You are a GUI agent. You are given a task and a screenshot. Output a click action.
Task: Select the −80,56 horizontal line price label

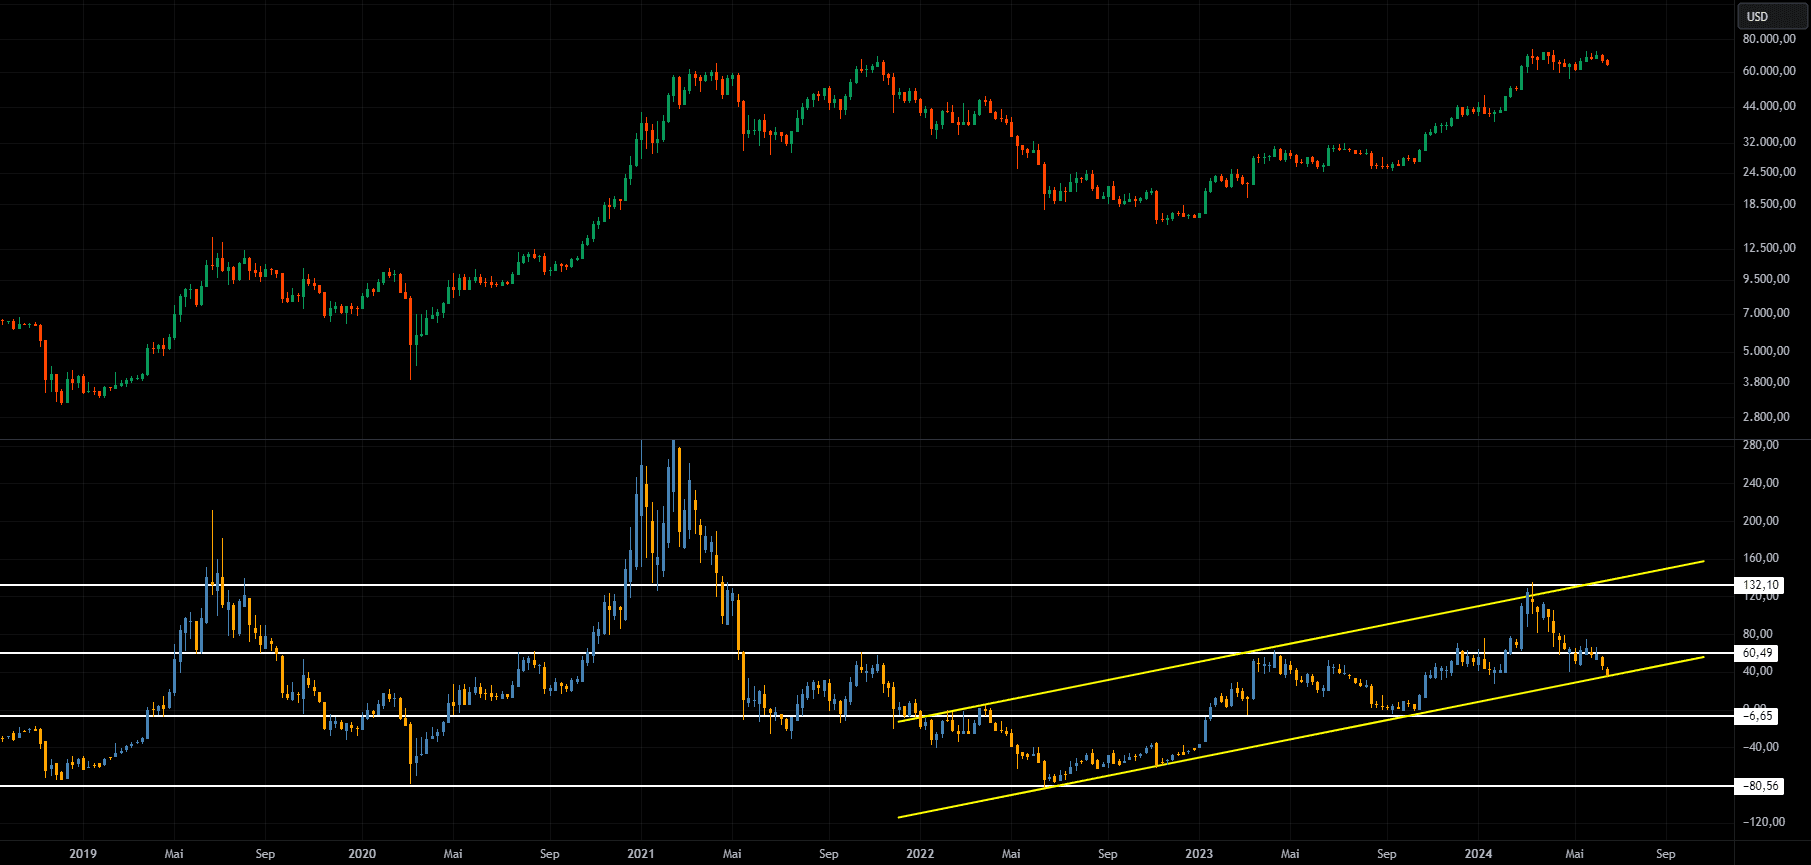click(x=1759, y=786)
